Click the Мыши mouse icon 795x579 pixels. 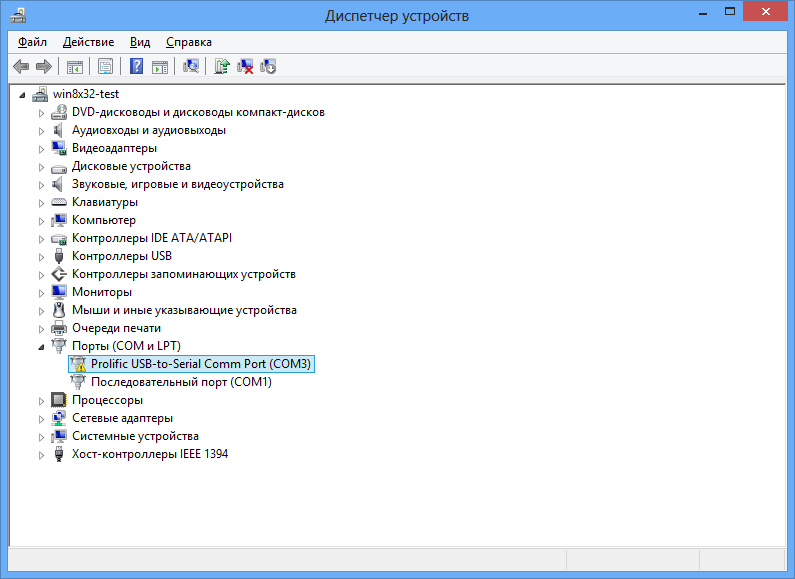tap(59, 310)
